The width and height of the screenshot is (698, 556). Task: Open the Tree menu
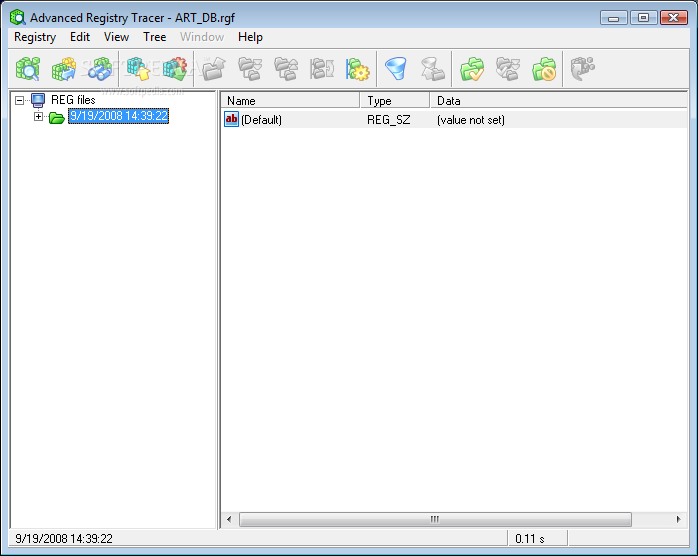click(x=154, y=37)
